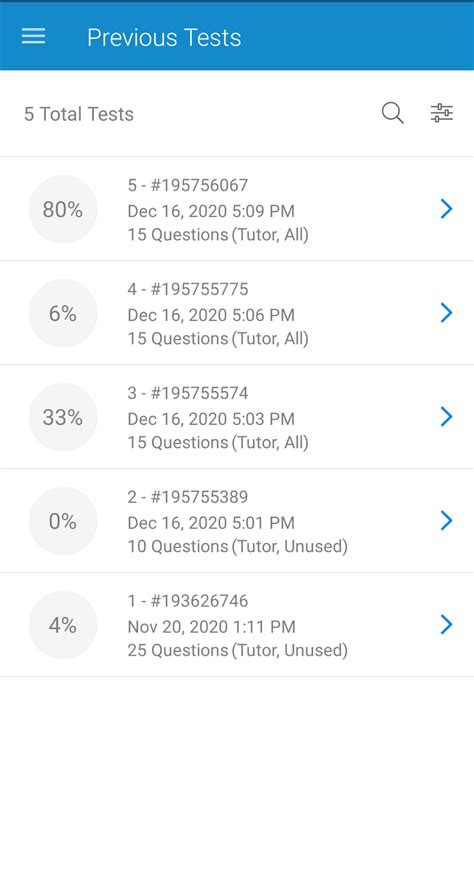Expand test 5 with its chevron arrow
This screenshot has height=889, width=474.
coord(447,209)
